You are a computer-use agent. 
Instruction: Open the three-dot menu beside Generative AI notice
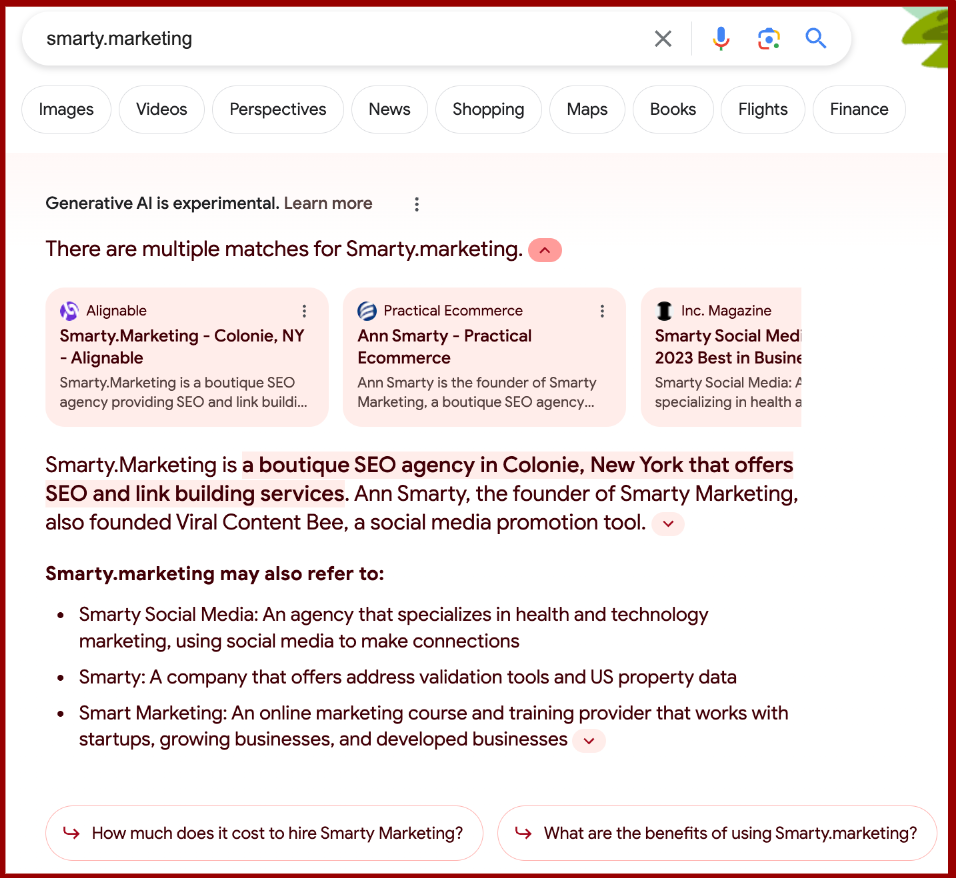coord(417,204)
